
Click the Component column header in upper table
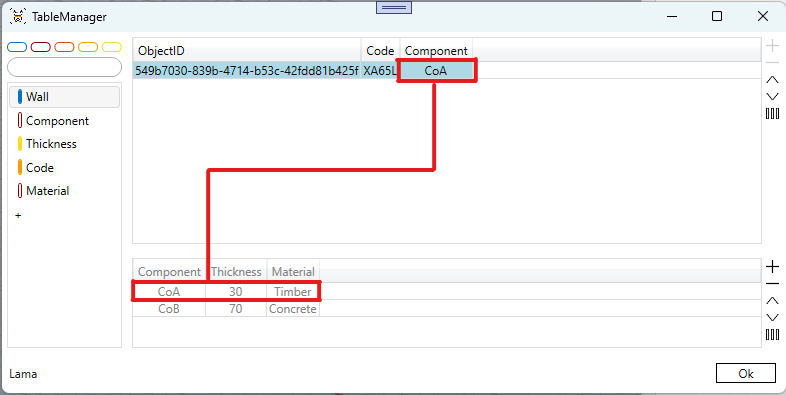coord(436,51)
